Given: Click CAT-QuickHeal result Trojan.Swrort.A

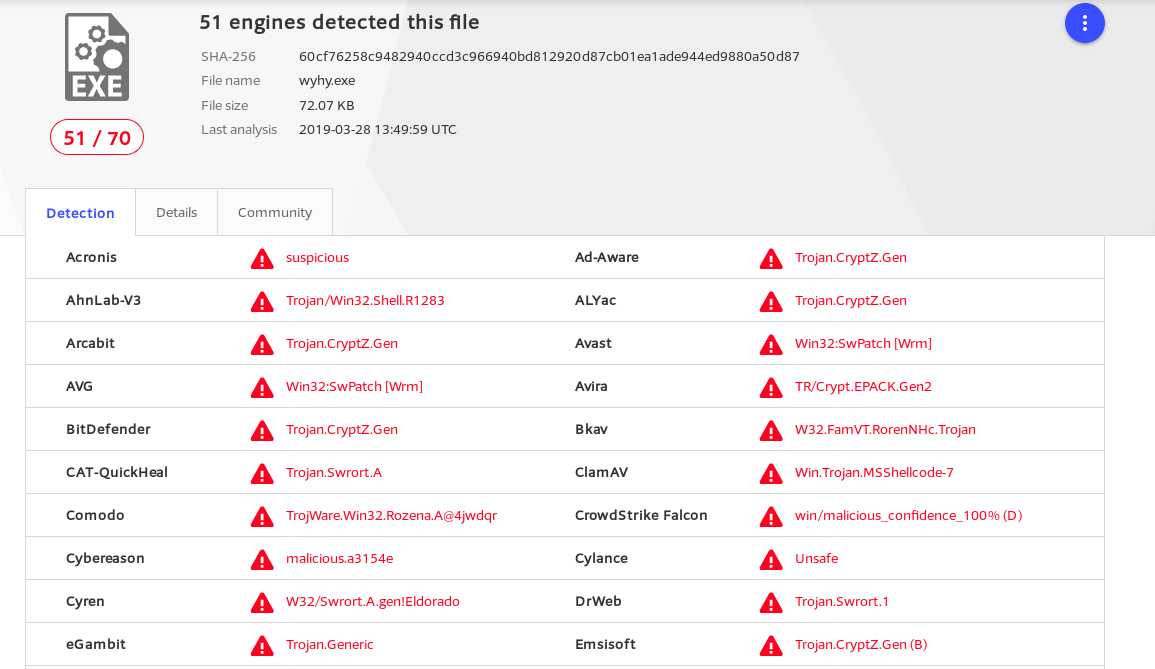Looking at the screenshot, I should [334, 472].
